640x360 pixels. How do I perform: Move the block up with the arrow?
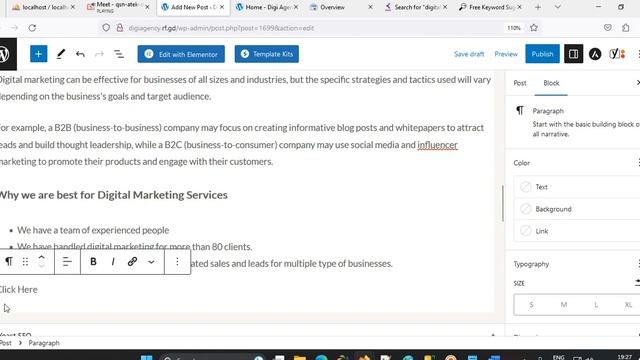41,257
